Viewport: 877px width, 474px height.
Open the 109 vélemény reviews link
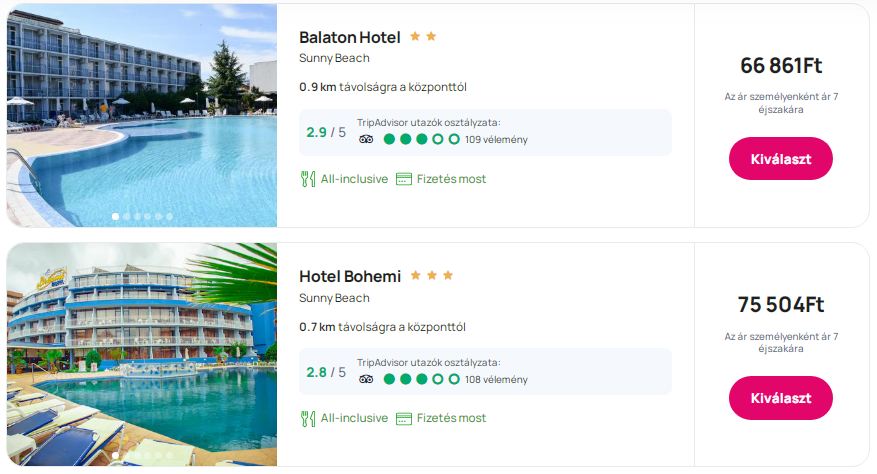click(496, 140)
